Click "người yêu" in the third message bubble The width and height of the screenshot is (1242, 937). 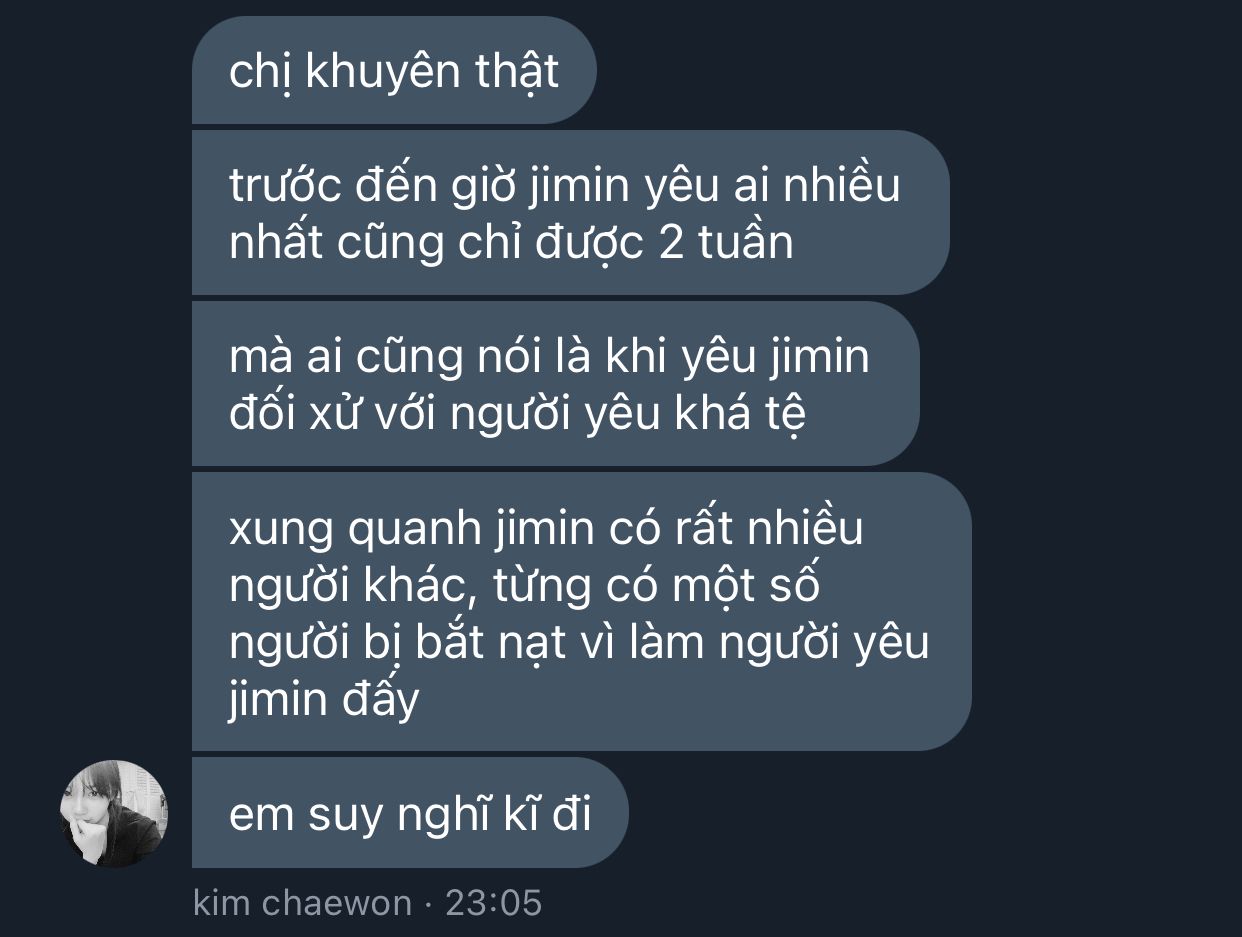(x=555, y=415)
